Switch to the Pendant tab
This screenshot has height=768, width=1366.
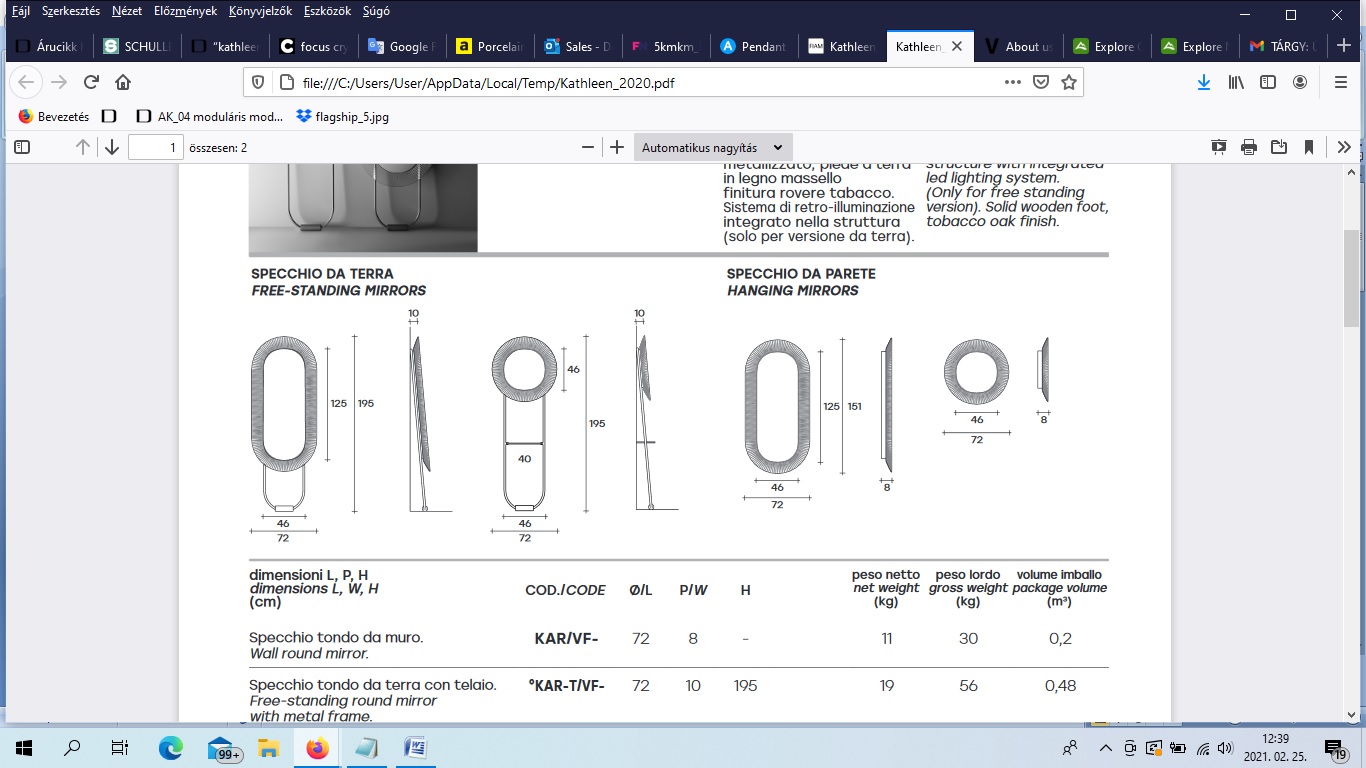(x=753, y=46)
